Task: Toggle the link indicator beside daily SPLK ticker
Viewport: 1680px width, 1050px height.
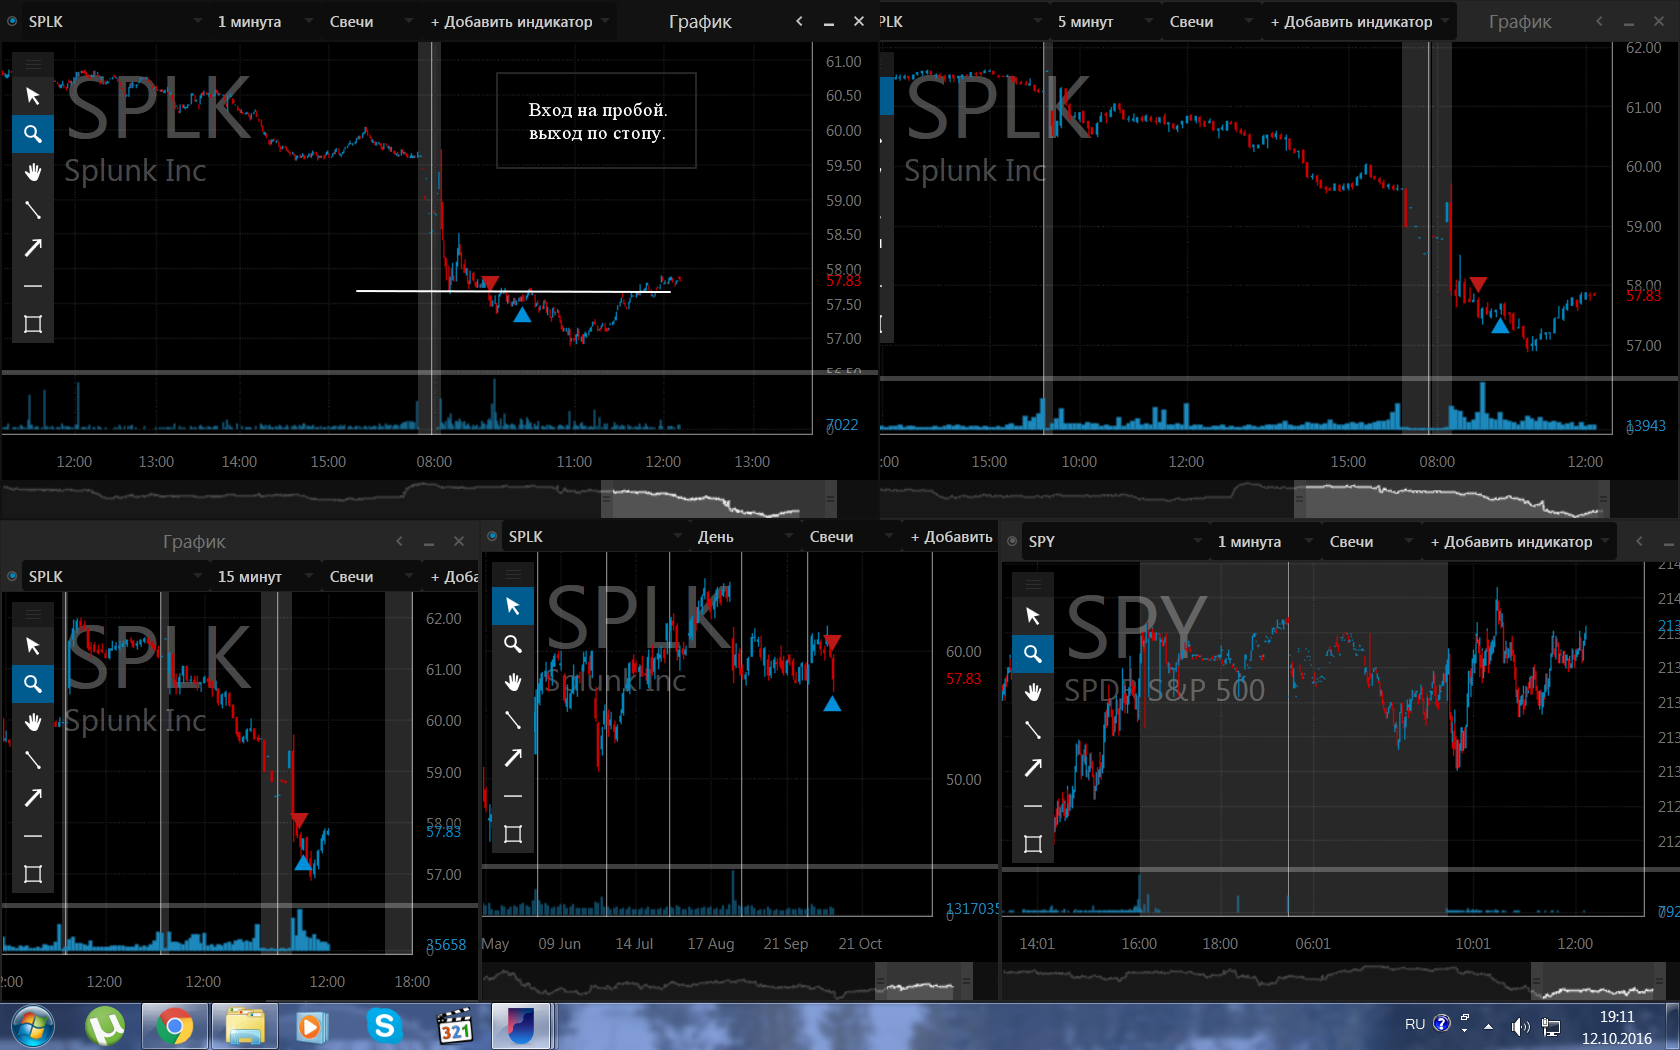Action: click(492, 536)
